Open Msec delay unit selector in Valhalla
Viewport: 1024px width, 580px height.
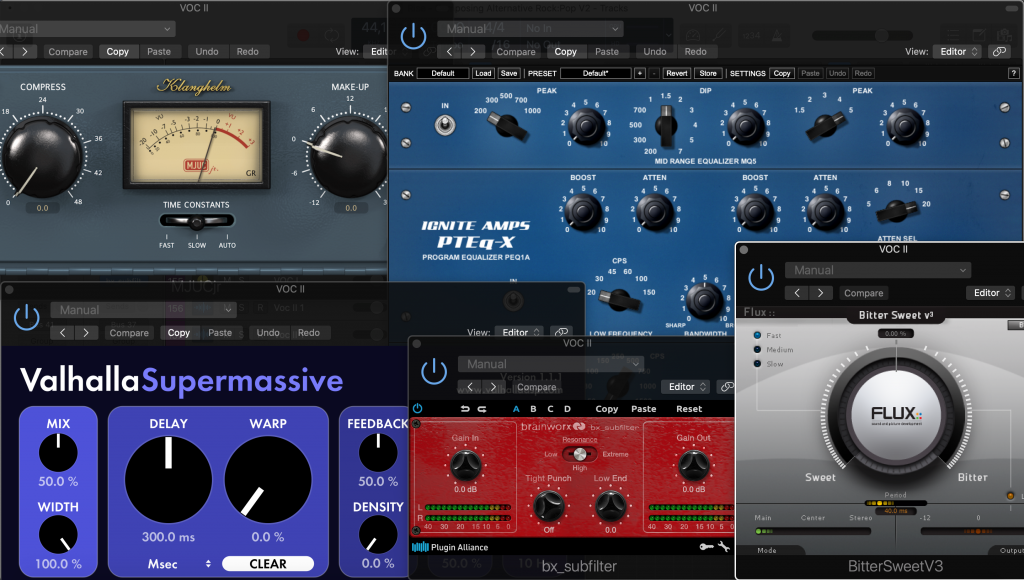[179, 564]
